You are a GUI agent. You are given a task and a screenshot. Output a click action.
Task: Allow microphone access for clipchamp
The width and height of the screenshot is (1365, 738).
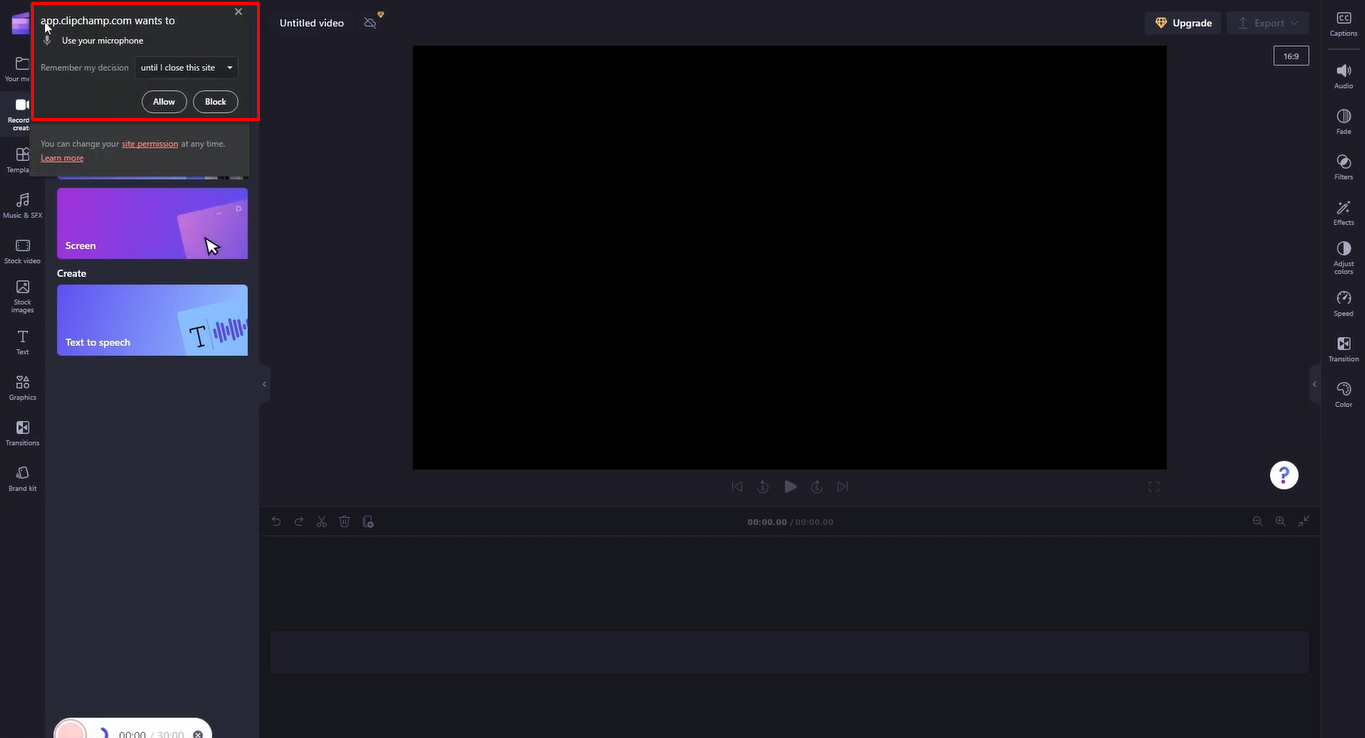pyautogui.click(x=163, y=101)
